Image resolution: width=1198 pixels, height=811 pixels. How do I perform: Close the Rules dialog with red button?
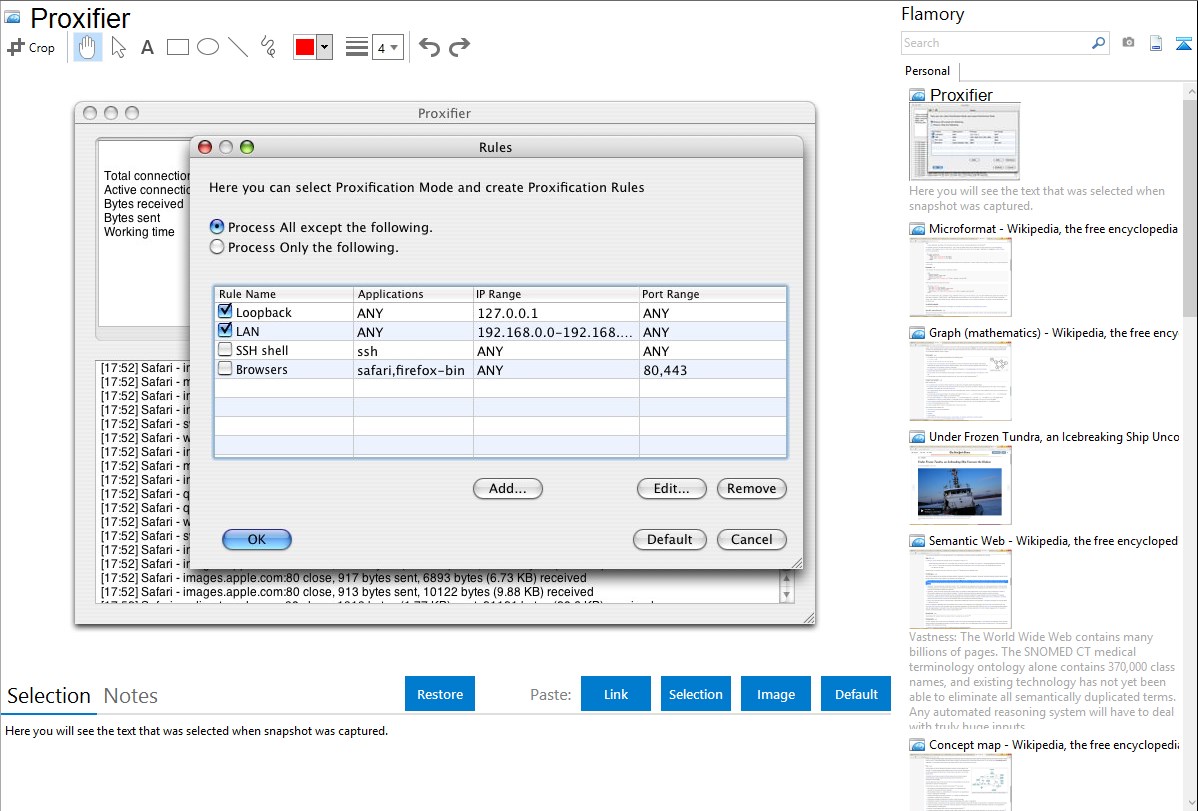(x=205, y=147)
